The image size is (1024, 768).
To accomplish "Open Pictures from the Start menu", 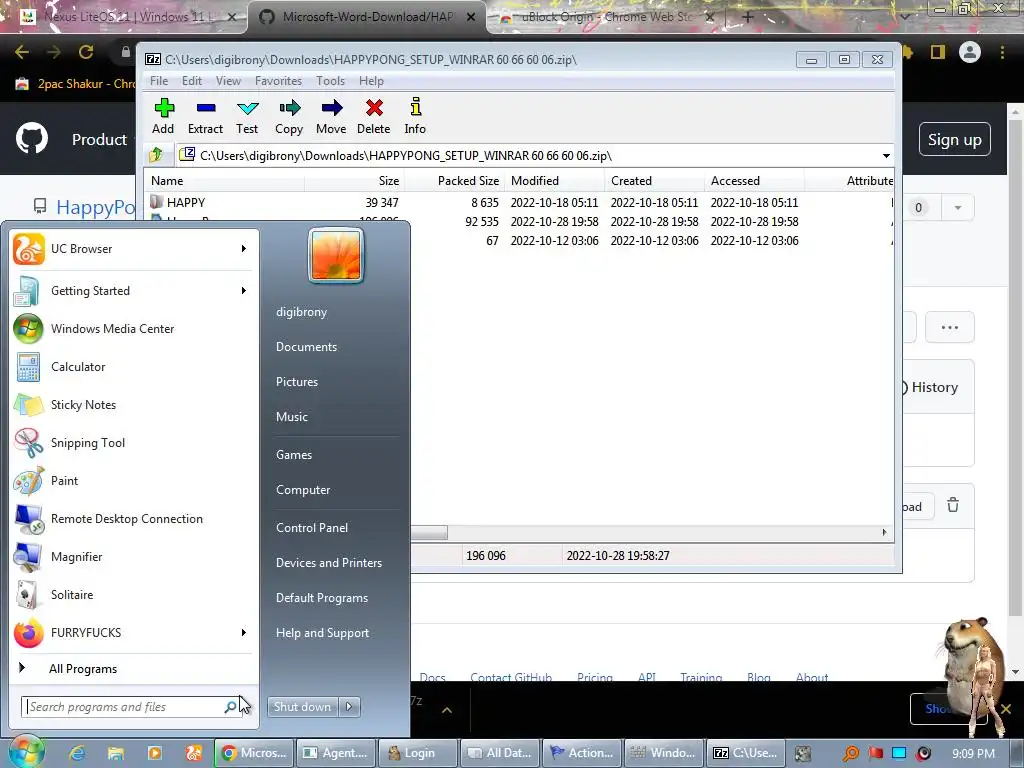I will [296, 382].
